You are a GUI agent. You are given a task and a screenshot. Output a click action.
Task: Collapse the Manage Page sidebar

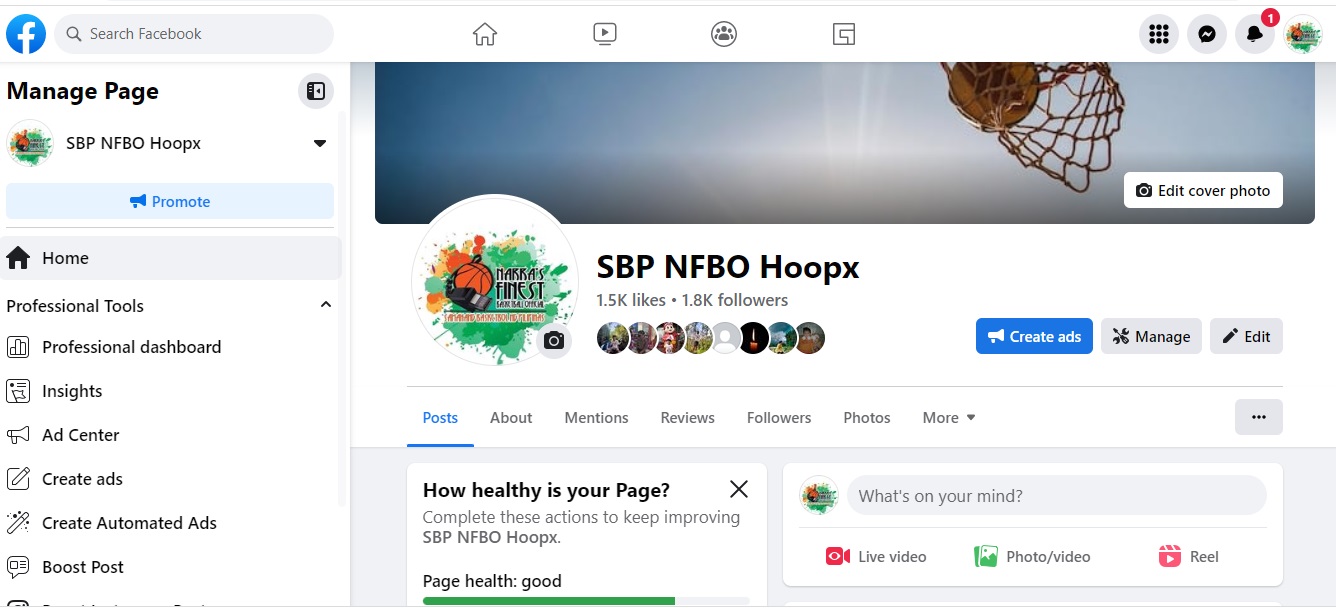pyautogui.click(x=316, y=91)
